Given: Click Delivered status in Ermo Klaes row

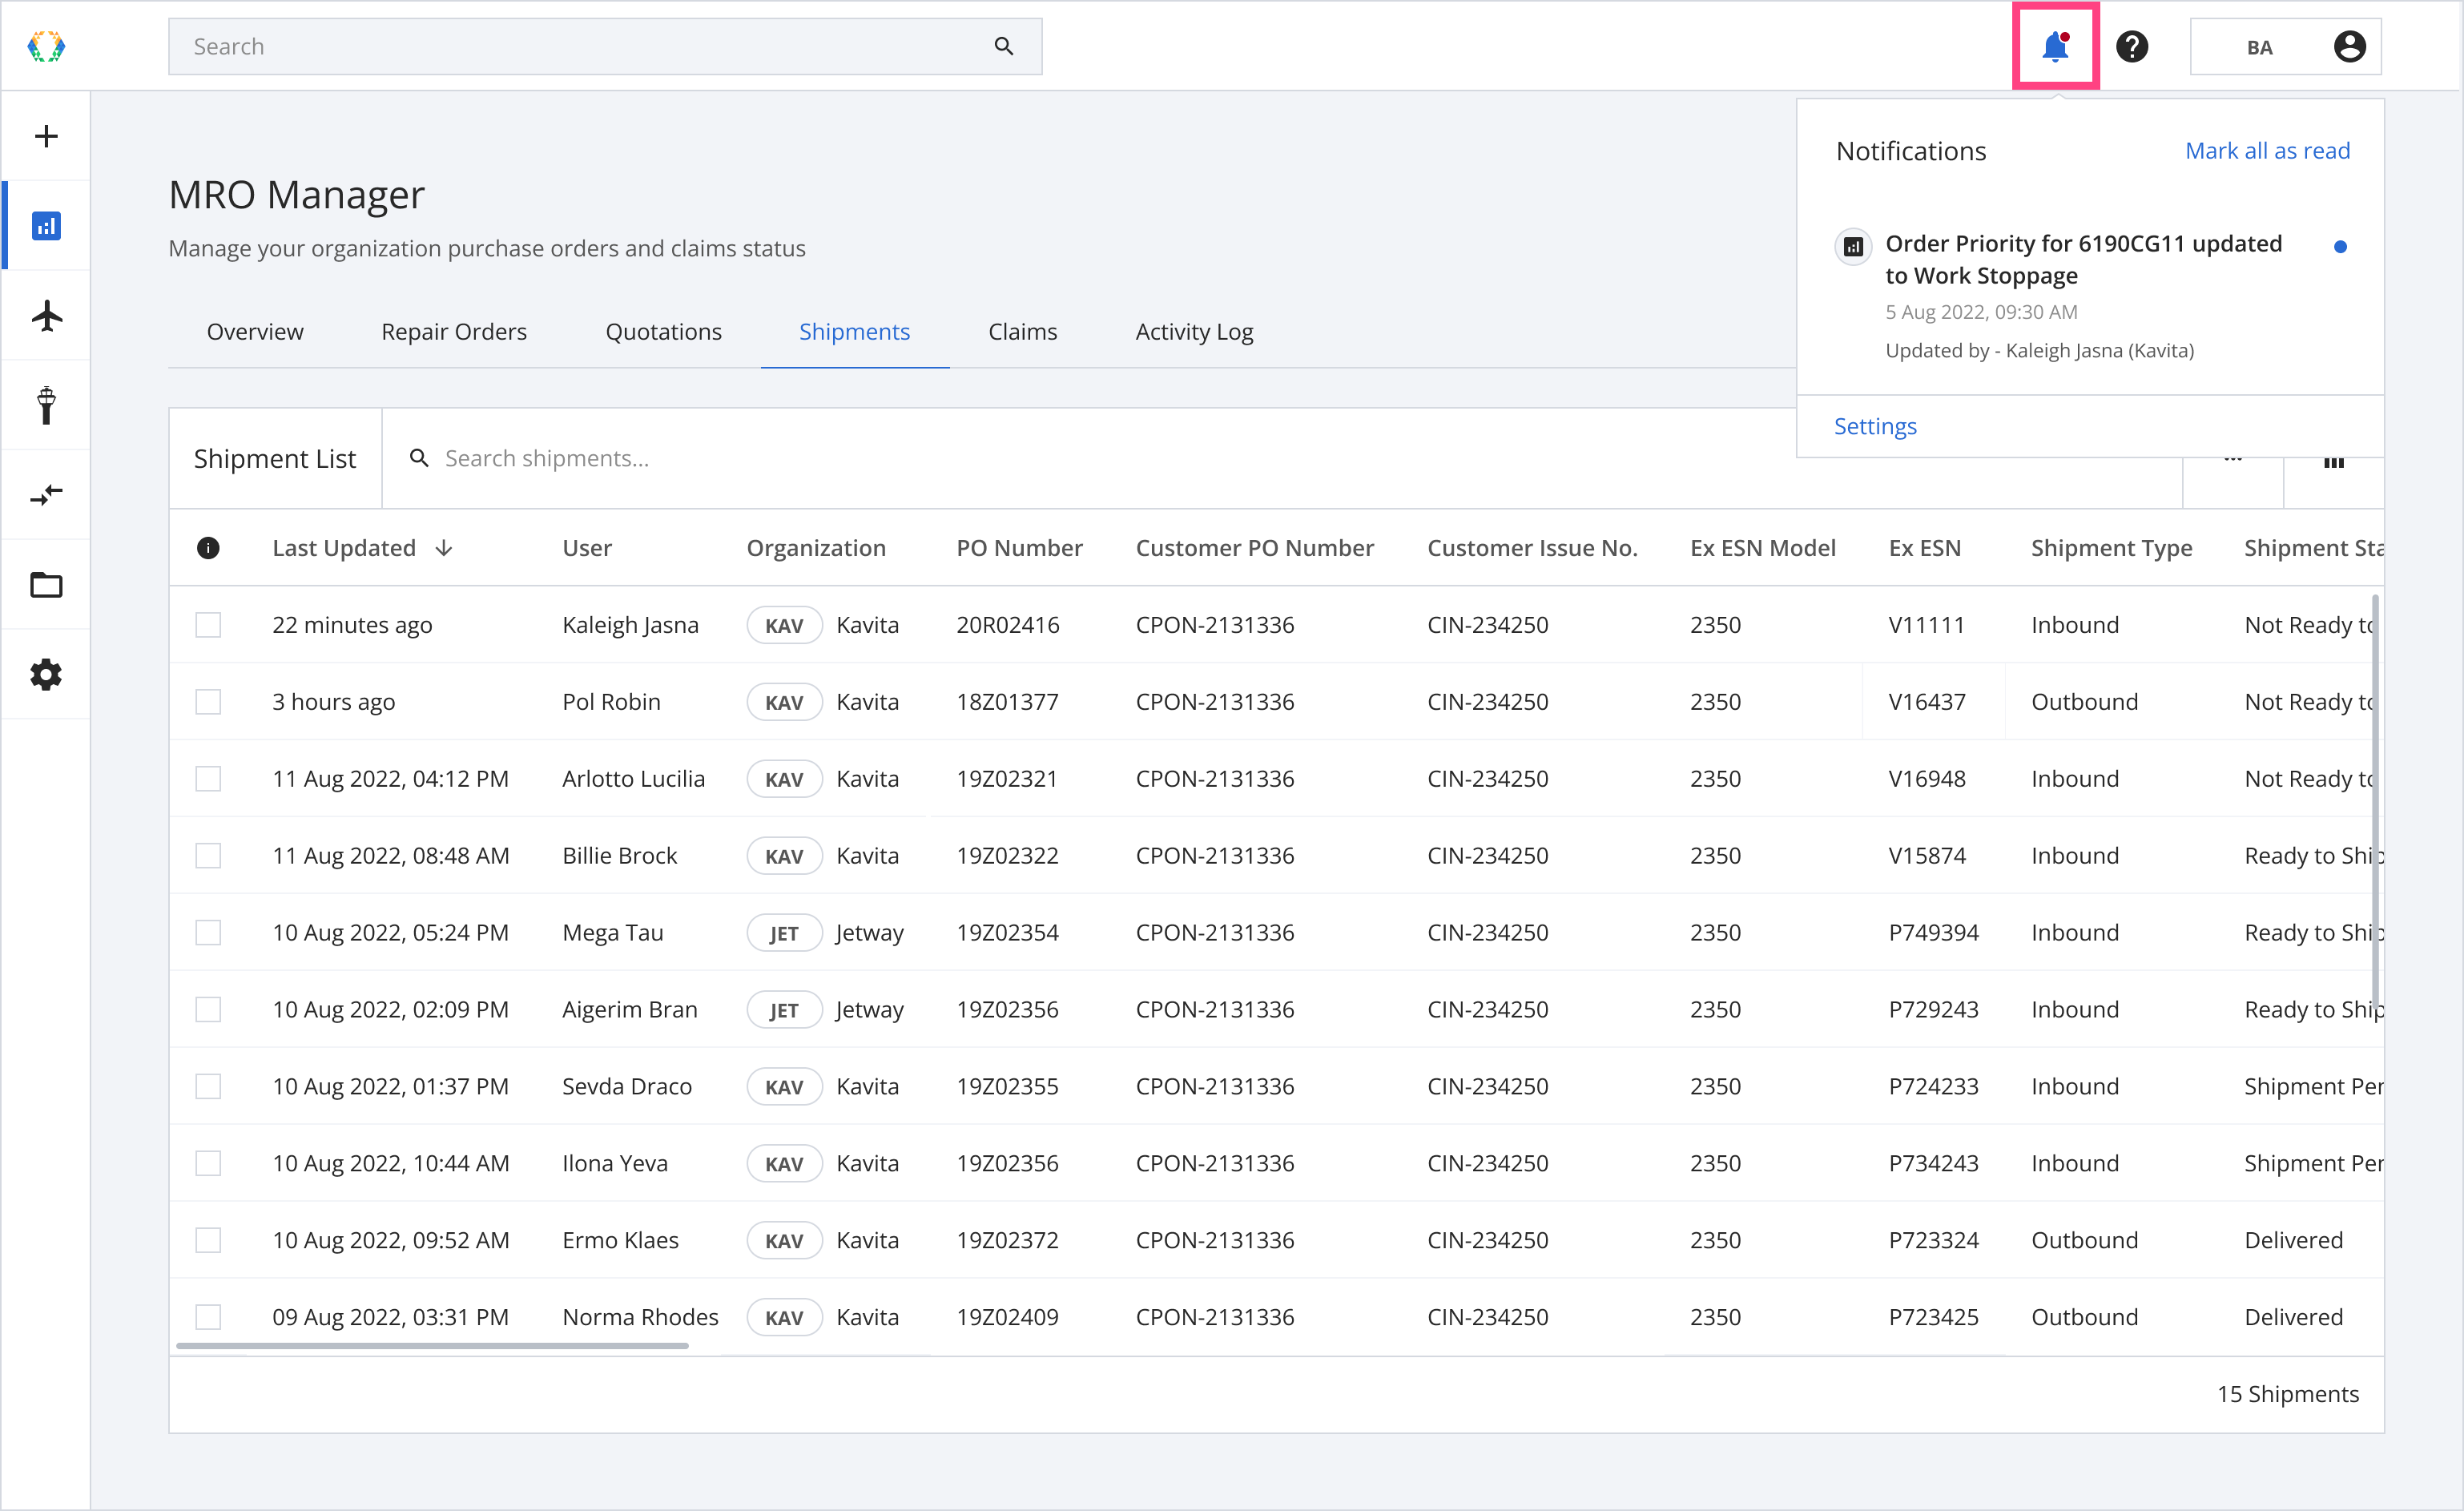Looking at the screenshot, I should point(2293,1241).
